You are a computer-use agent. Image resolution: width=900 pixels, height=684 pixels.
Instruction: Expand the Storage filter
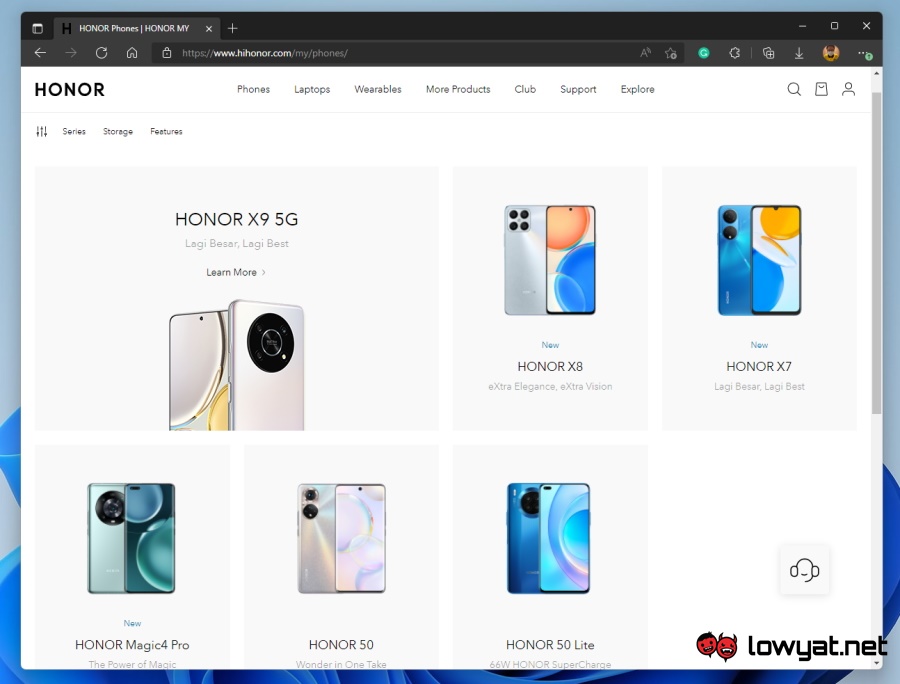118,132
